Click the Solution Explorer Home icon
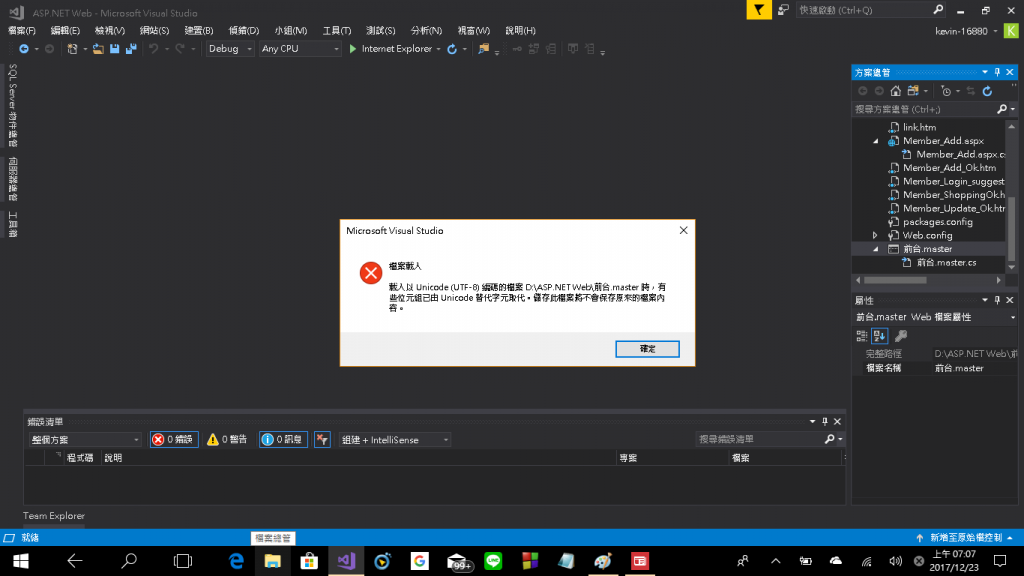 pos(896,91)
